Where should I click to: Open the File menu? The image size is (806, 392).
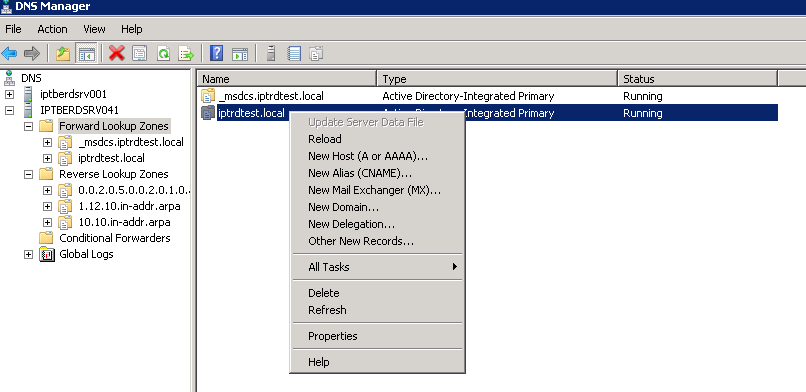13,29
